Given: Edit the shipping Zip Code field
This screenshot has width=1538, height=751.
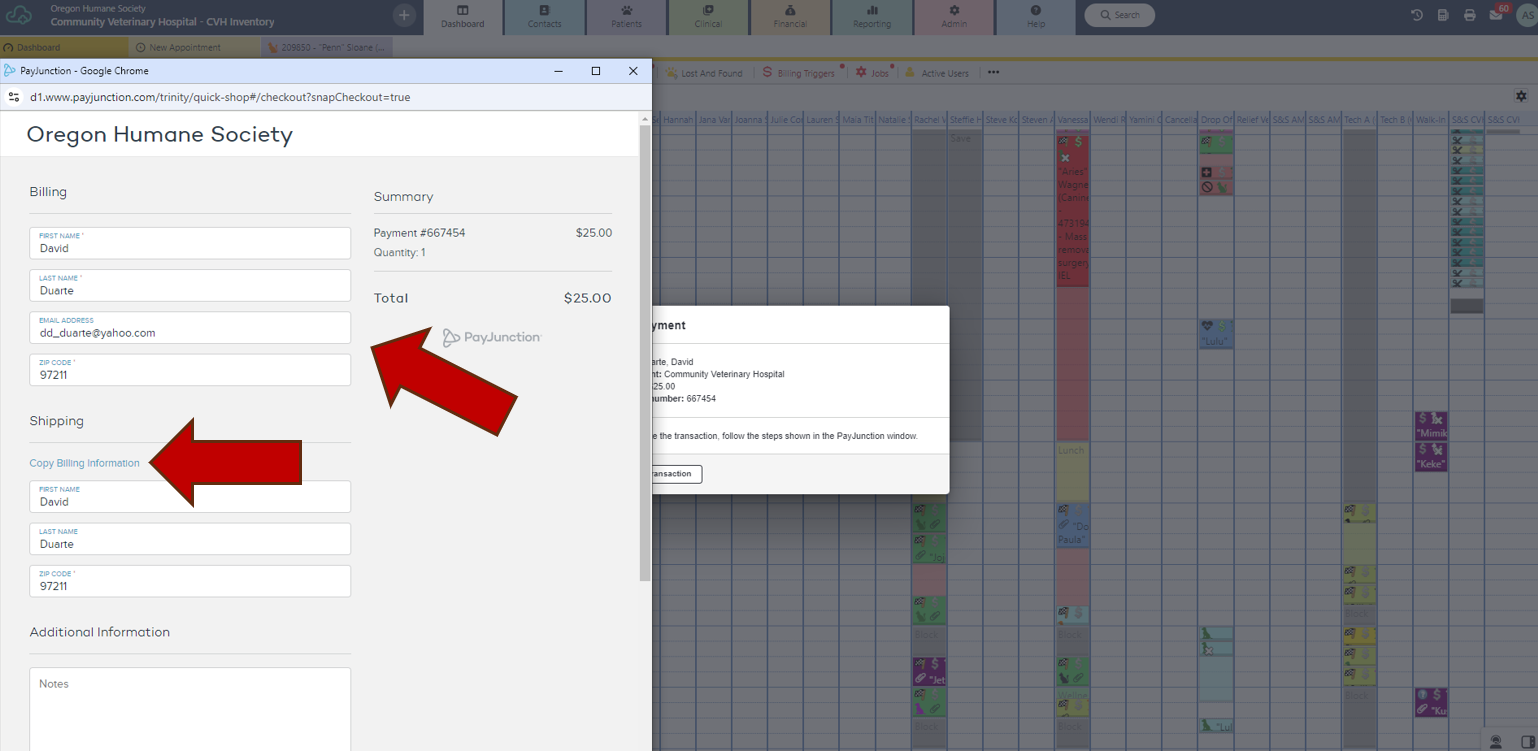Looking at the screenshot, I should [x=190, y=581].
